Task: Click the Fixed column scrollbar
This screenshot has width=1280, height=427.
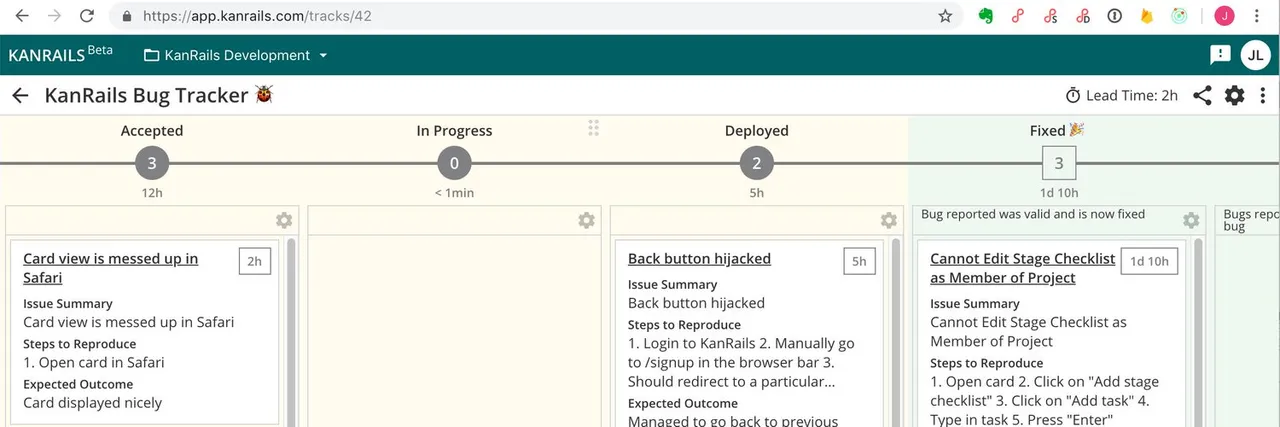Action: [x=1197, y=332]
